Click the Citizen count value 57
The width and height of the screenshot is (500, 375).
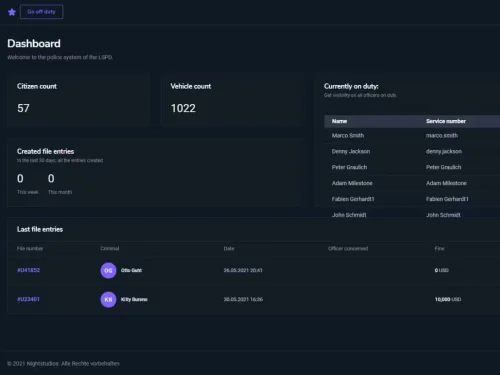coord(23,108)
